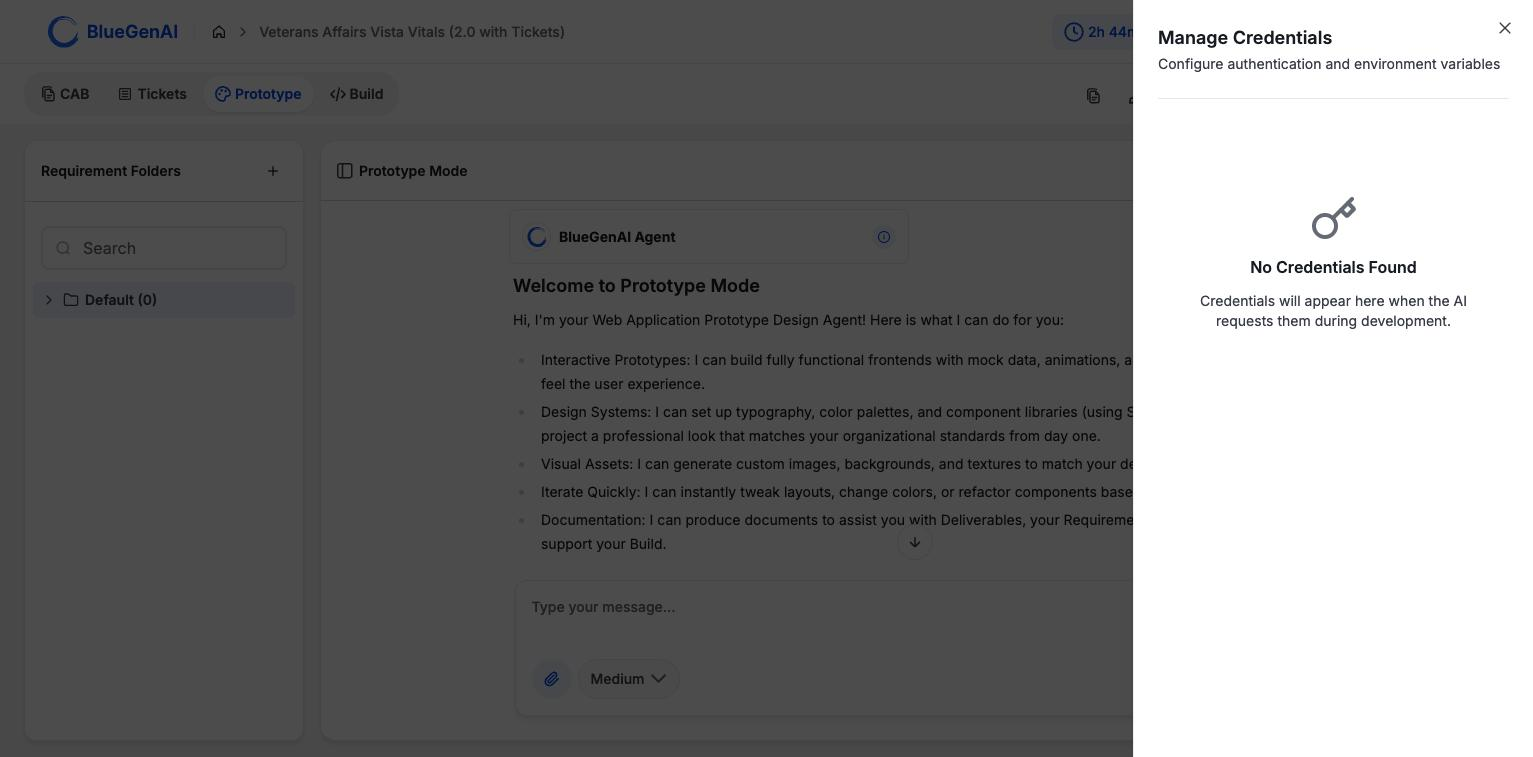The width and height of the screenshot is (1533, 757).
Task: Open the Medium level dropdown
Action: [x=628, y=679]
